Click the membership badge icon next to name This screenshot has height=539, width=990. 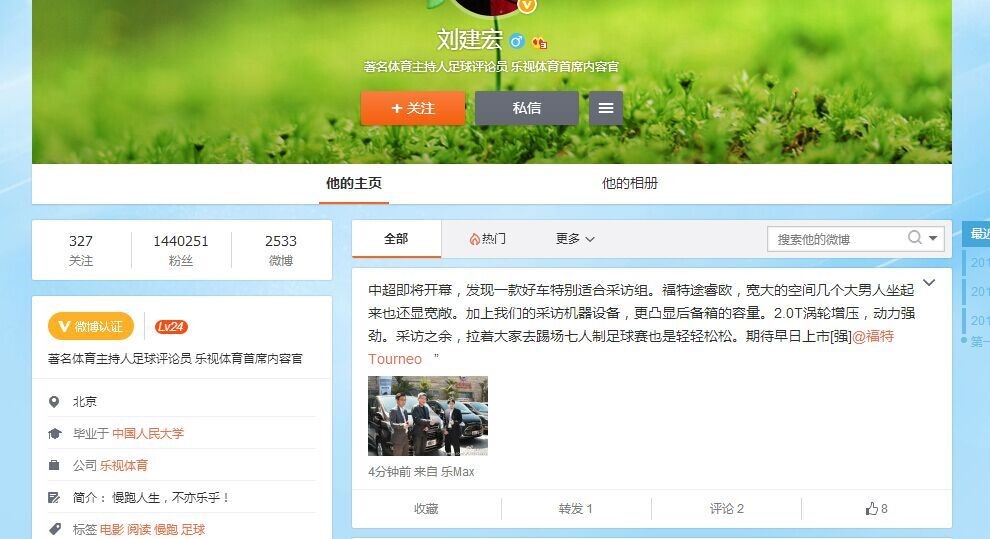539,42
